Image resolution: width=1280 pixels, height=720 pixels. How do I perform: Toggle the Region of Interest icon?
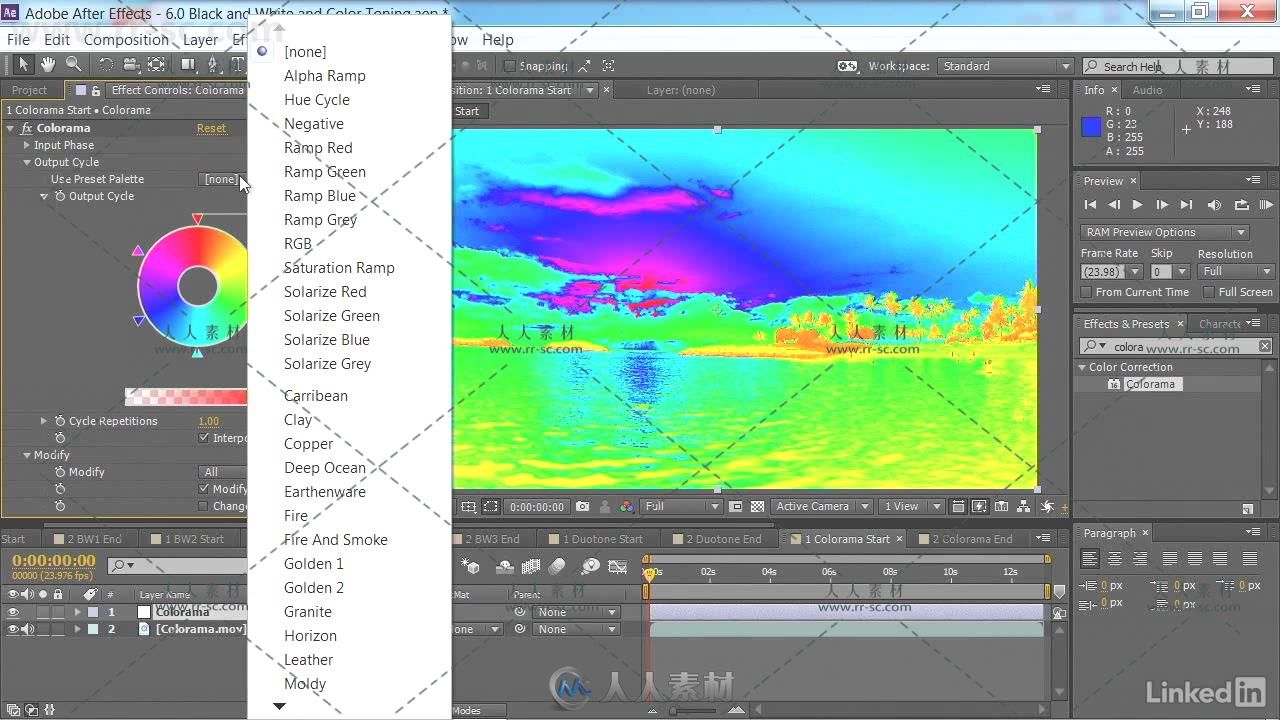735,506
